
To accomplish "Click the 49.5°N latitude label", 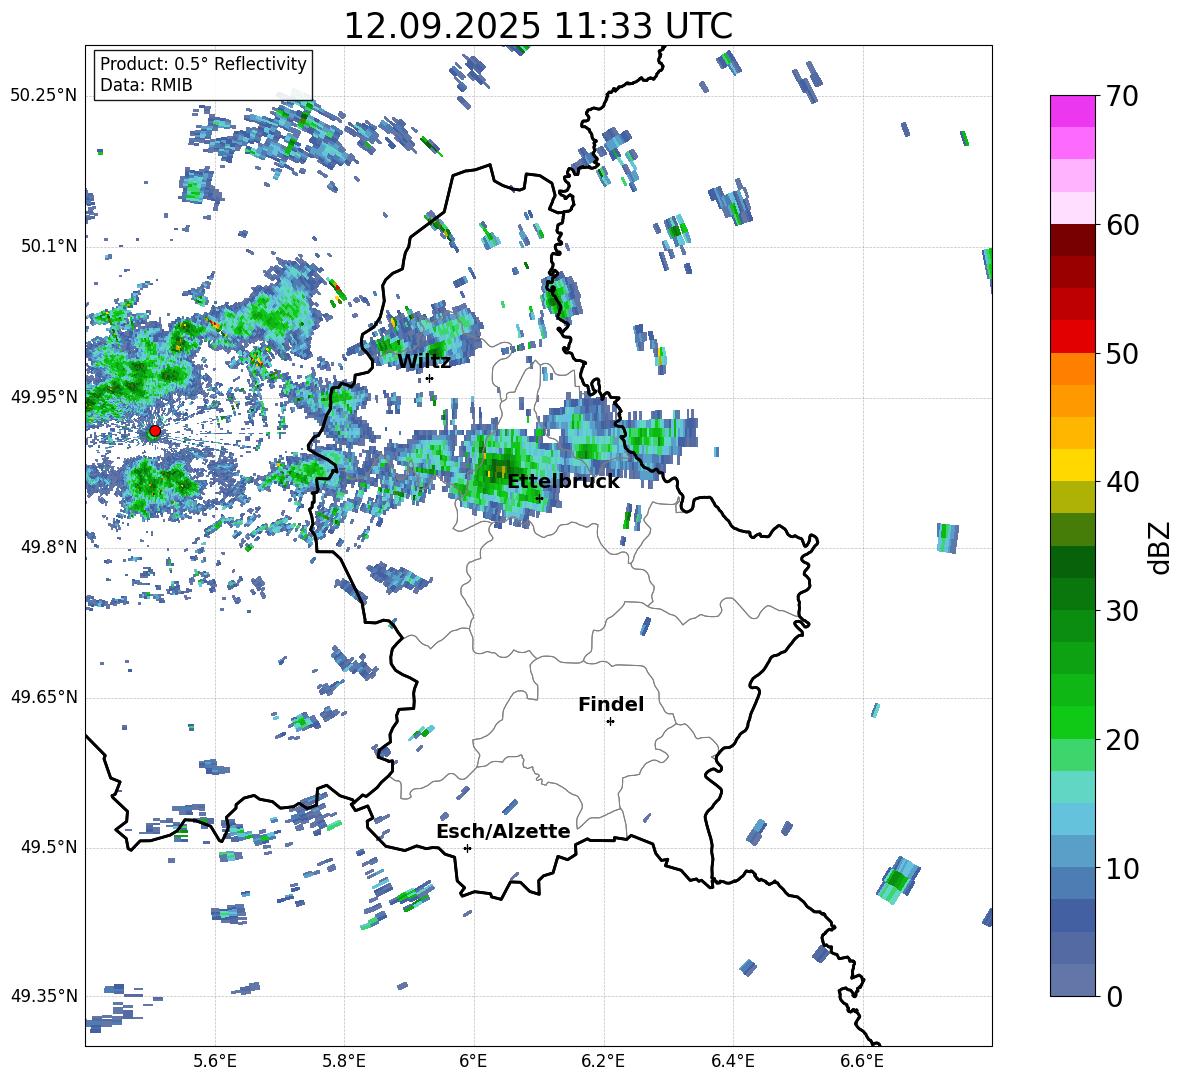I will (x=48, y=847).
